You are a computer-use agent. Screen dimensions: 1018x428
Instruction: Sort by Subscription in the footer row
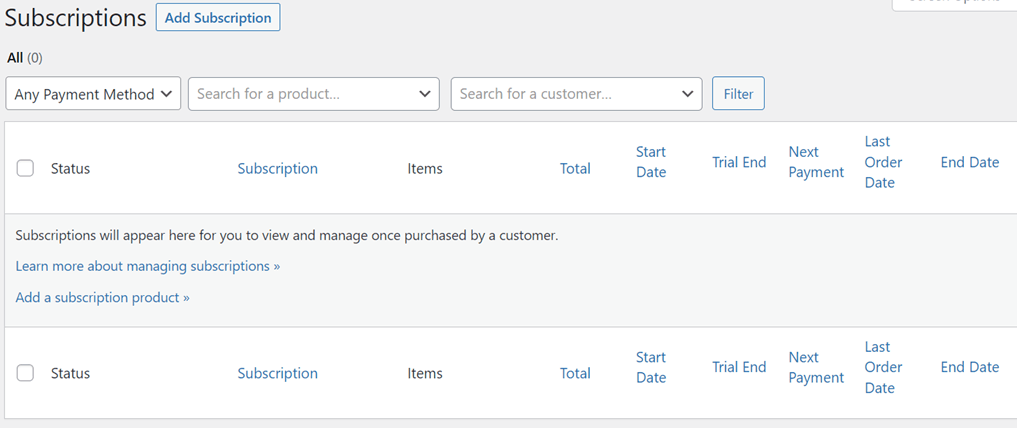pyautogui.click(x=277, y=373)
